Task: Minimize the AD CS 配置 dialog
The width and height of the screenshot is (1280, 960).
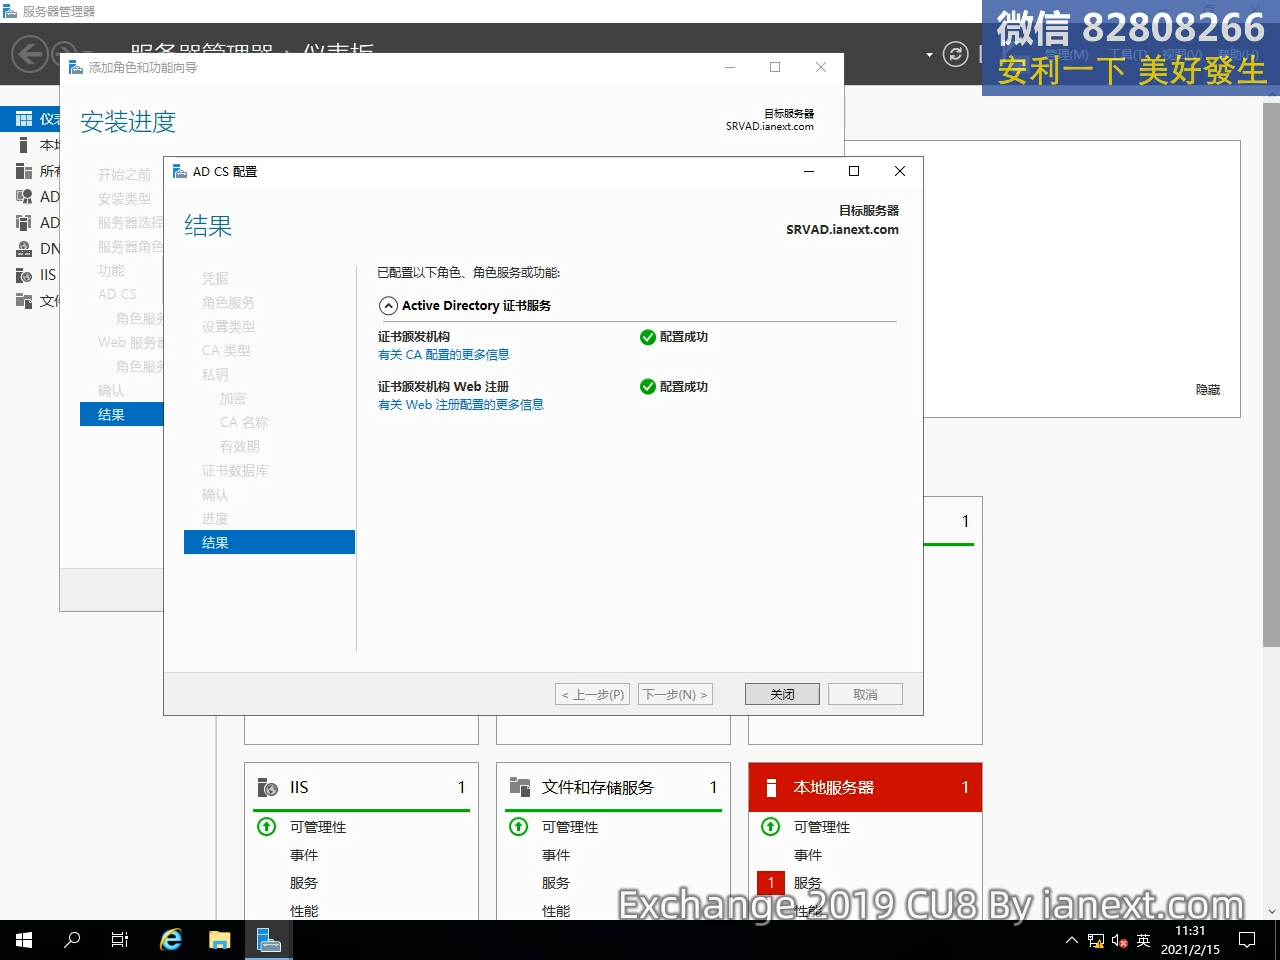Action: (809, 171)
